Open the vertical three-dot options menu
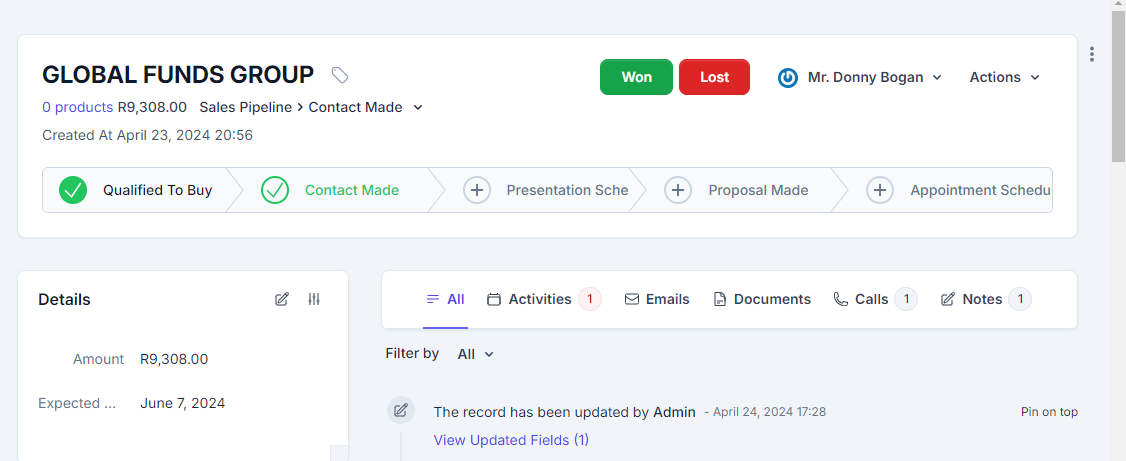This screenshot has height=461, width=1126. pyautogui.click(x=1092, y=54)
